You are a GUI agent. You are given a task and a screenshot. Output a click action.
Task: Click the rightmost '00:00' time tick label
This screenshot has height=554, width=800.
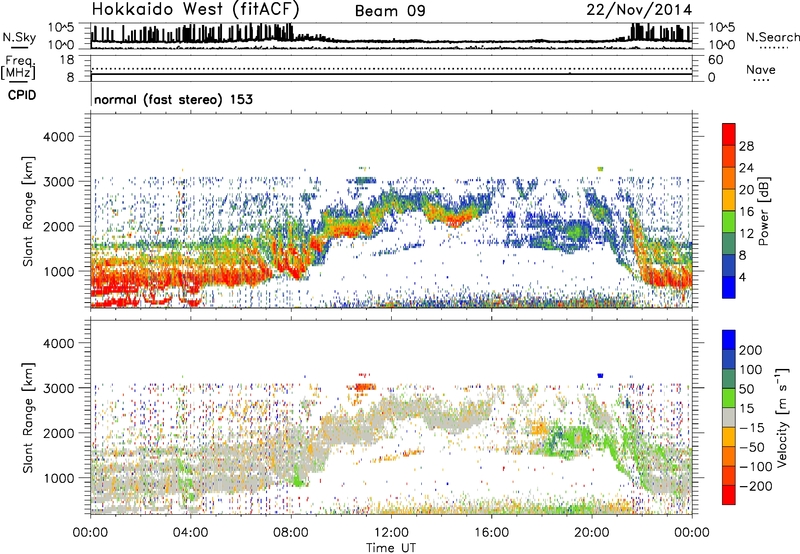(x=692, y=533)
